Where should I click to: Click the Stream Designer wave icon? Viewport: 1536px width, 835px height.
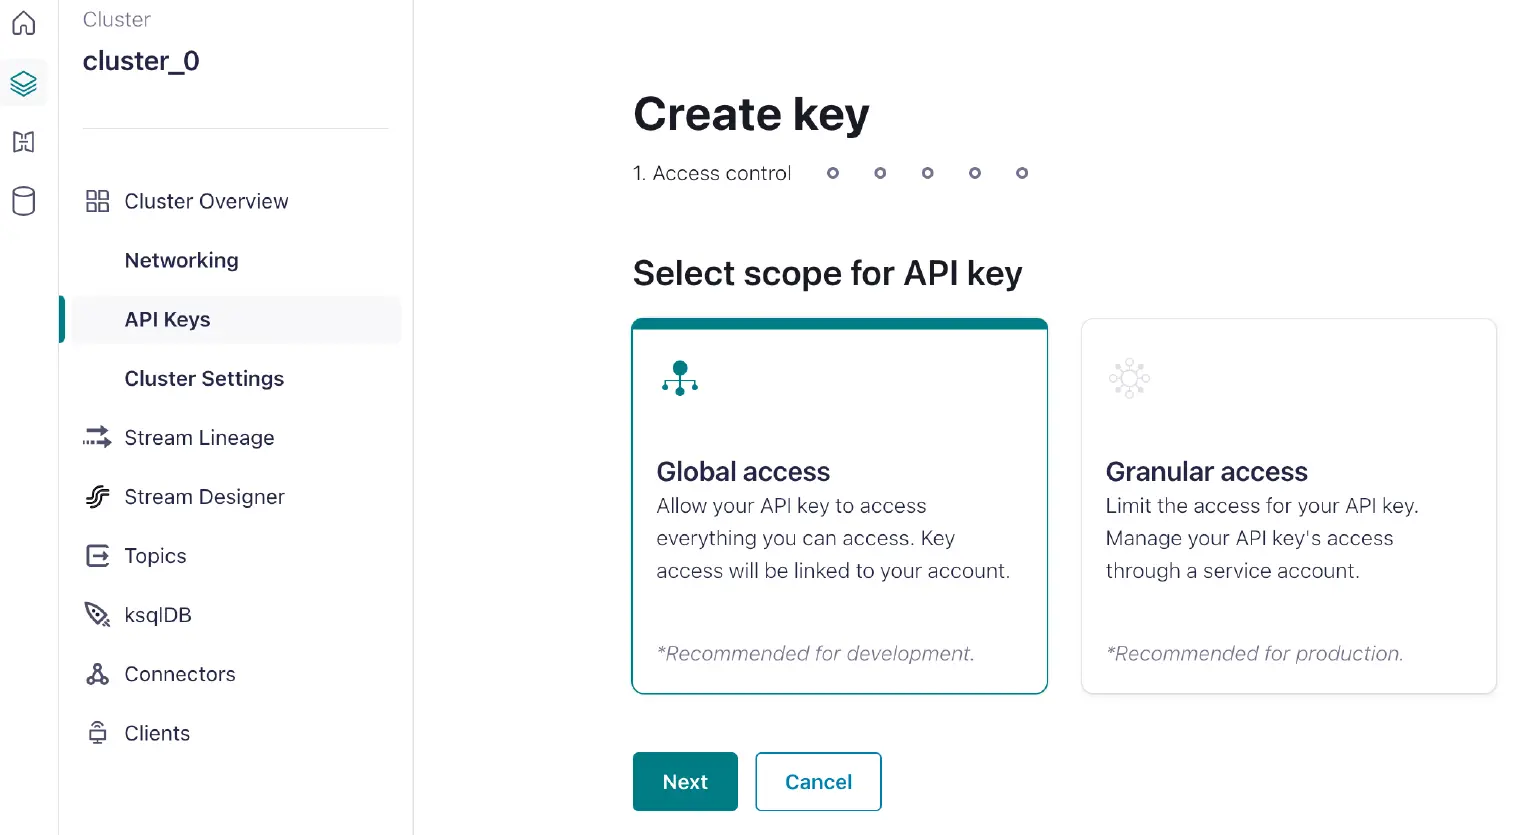(x=97, y=496)
